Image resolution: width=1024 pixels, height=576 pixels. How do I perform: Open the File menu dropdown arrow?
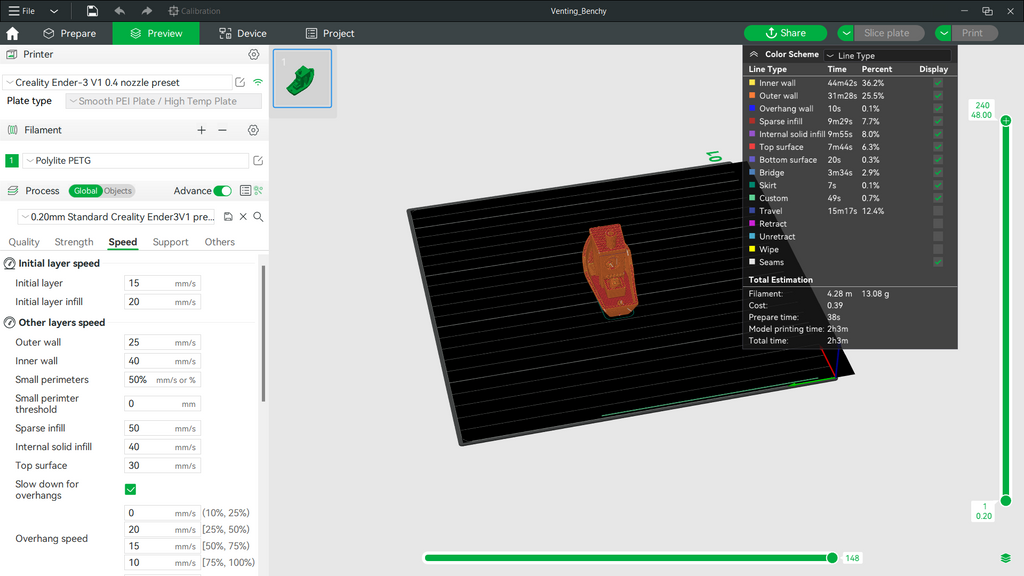(x=54, y=10)
